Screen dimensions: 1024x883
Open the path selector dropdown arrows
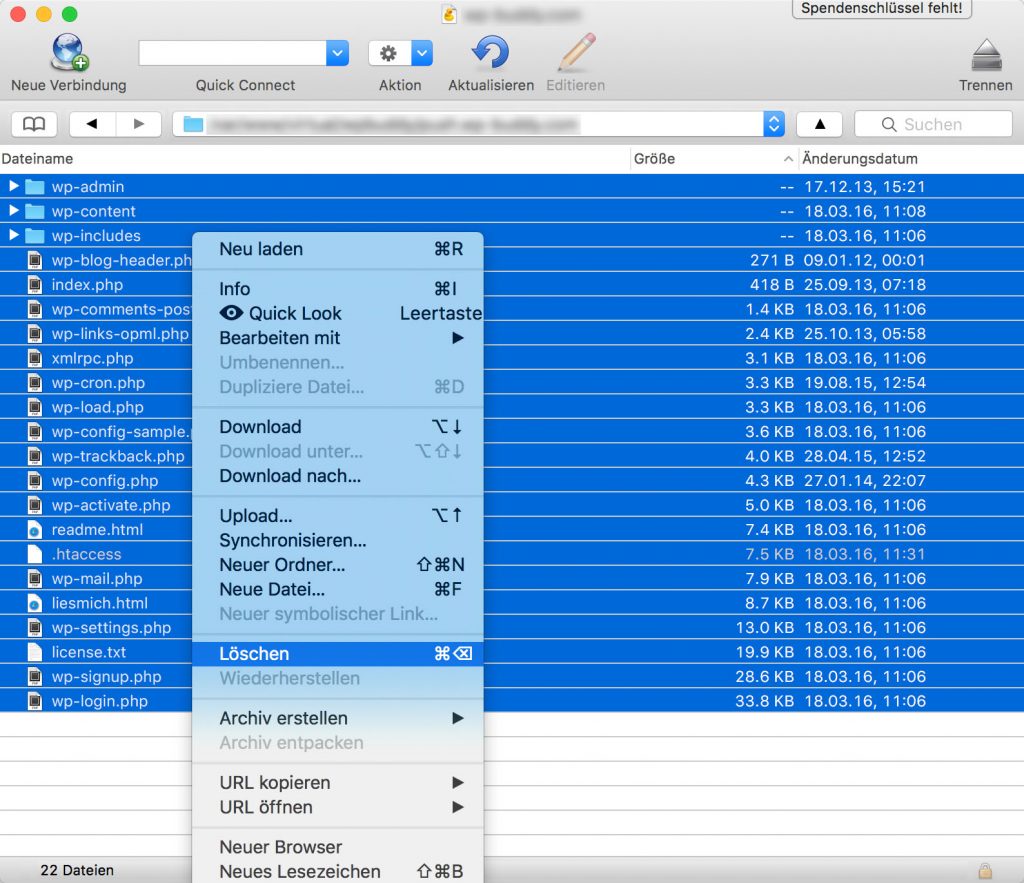[773, 124]
